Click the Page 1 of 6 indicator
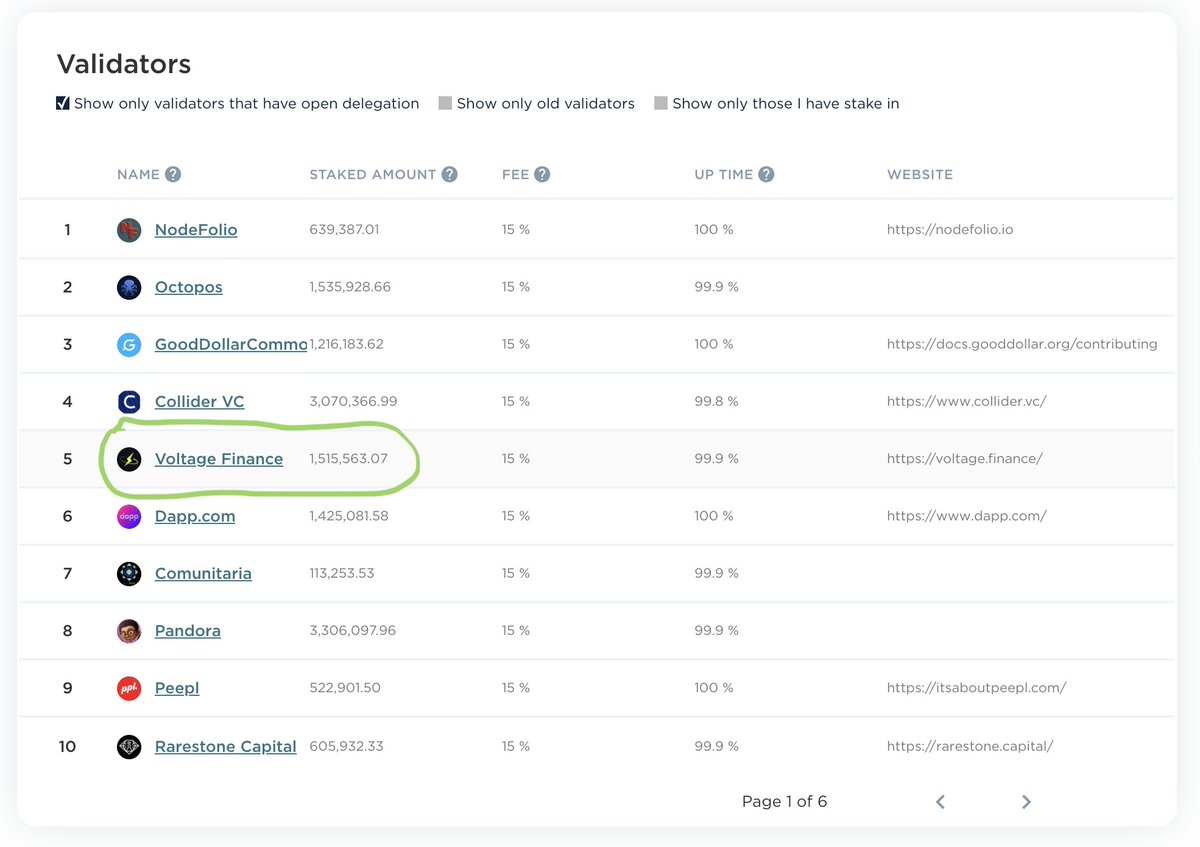Viewport: 1200px width, 847px height. (785, 802)
